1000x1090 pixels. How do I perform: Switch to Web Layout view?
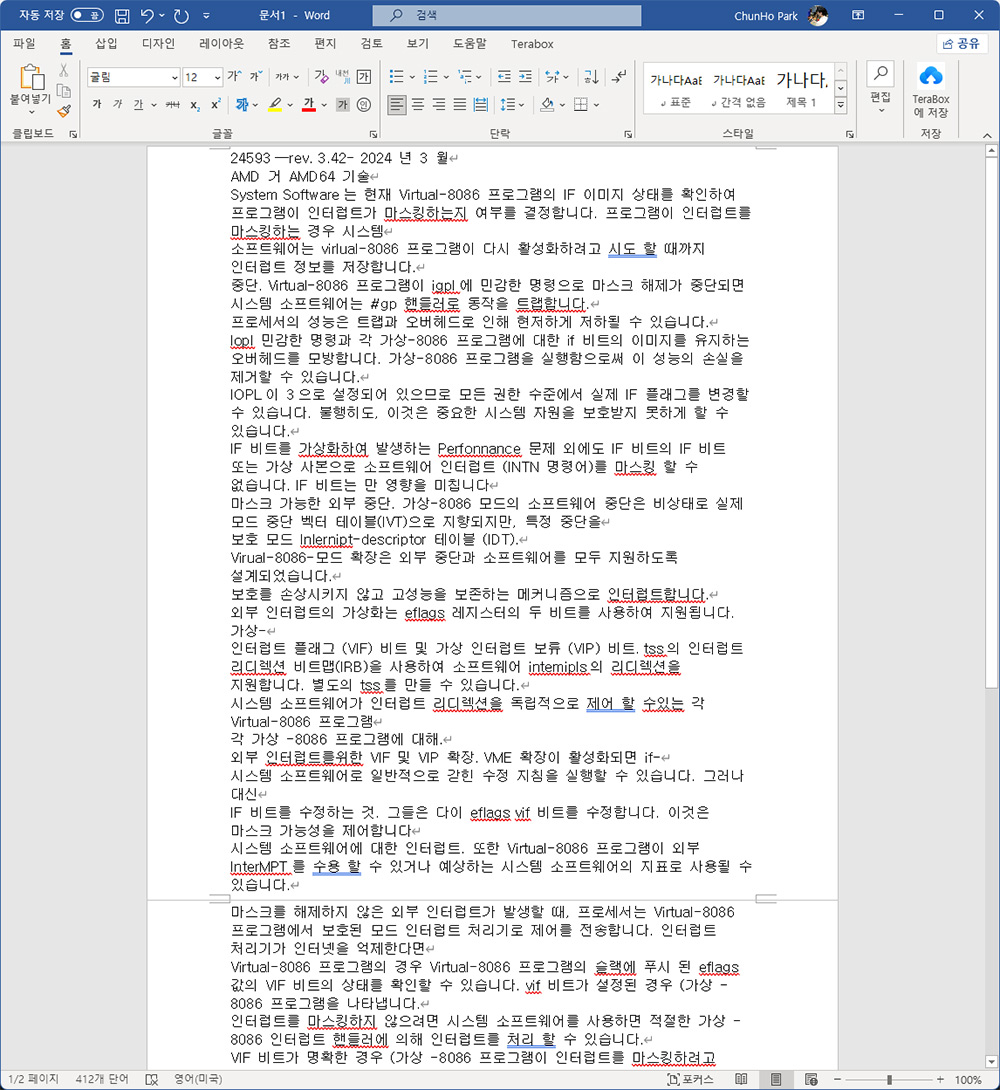coord(810,1079)
